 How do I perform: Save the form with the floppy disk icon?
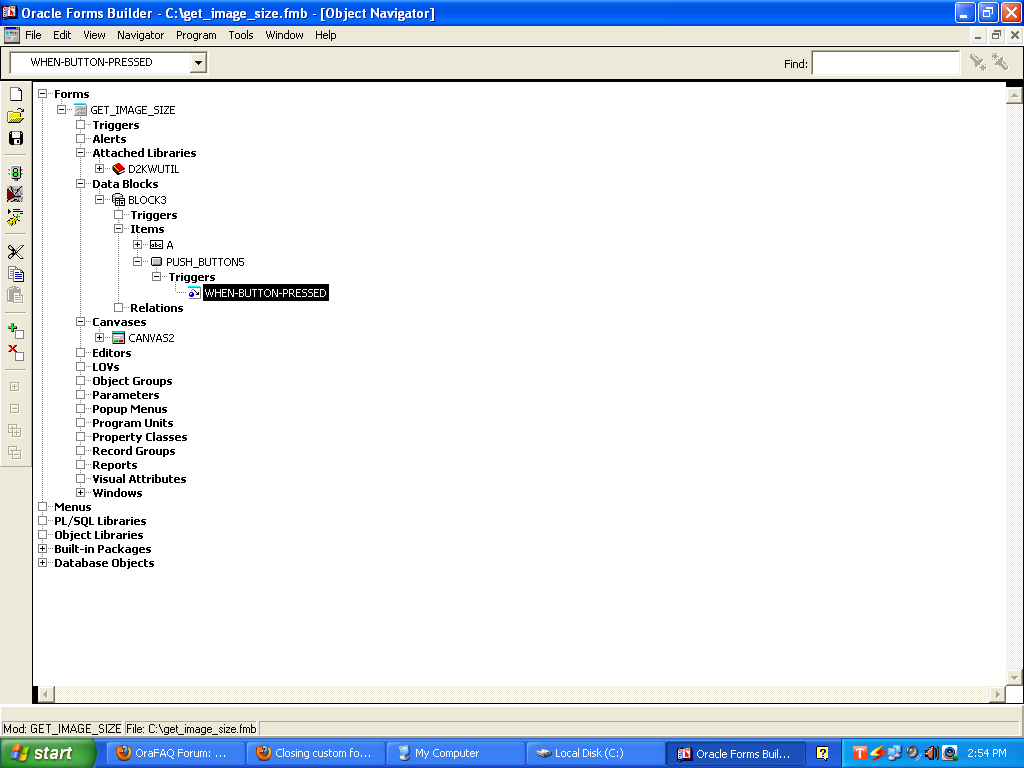[x=15, y=138]
